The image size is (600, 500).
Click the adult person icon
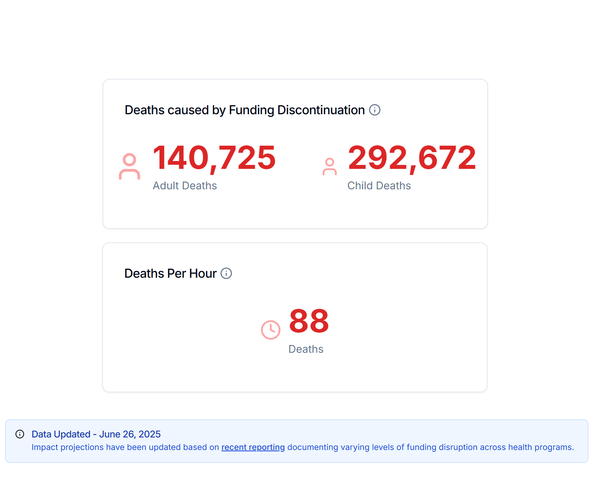click(x=129, y=166)
